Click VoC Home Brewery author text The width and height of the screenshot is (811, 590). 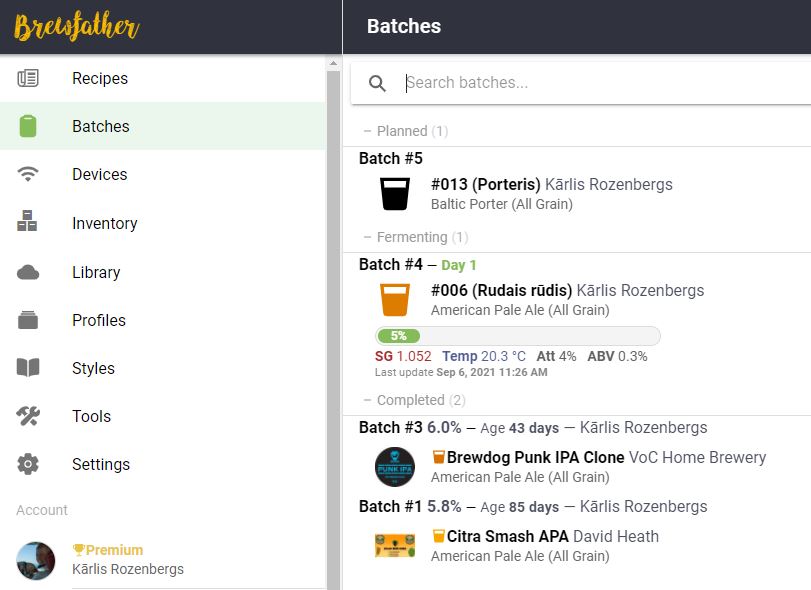coord(697,457)
